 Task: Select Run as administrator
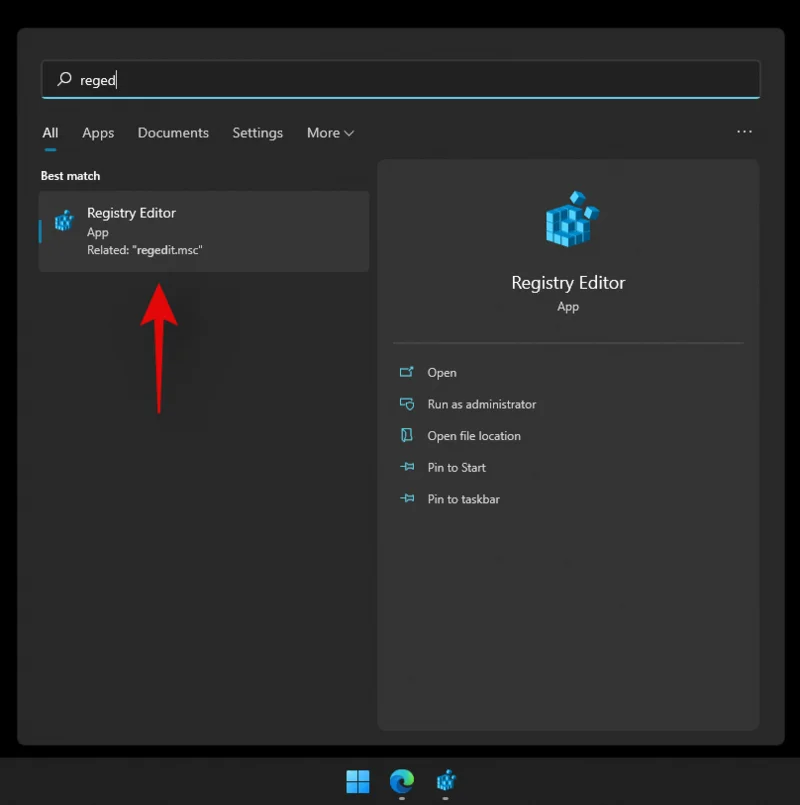click(x=481, y=404)
